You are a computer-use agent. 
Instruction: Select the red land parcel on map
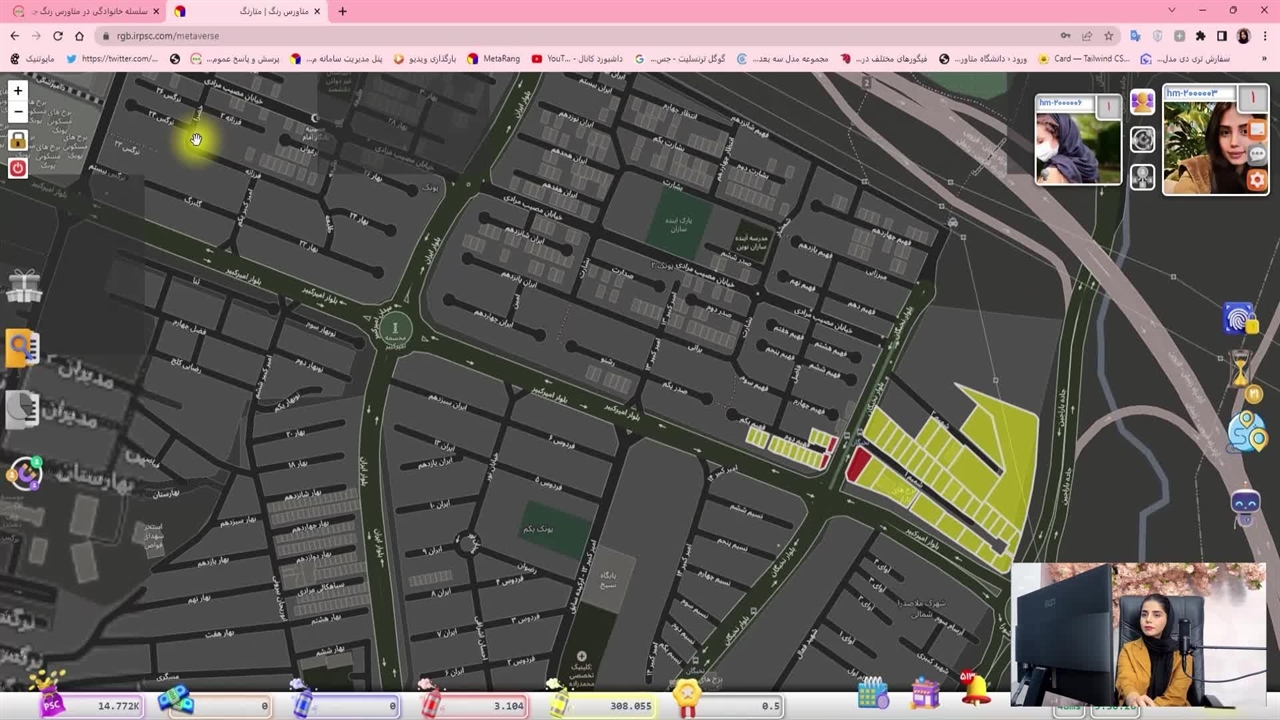858,465
